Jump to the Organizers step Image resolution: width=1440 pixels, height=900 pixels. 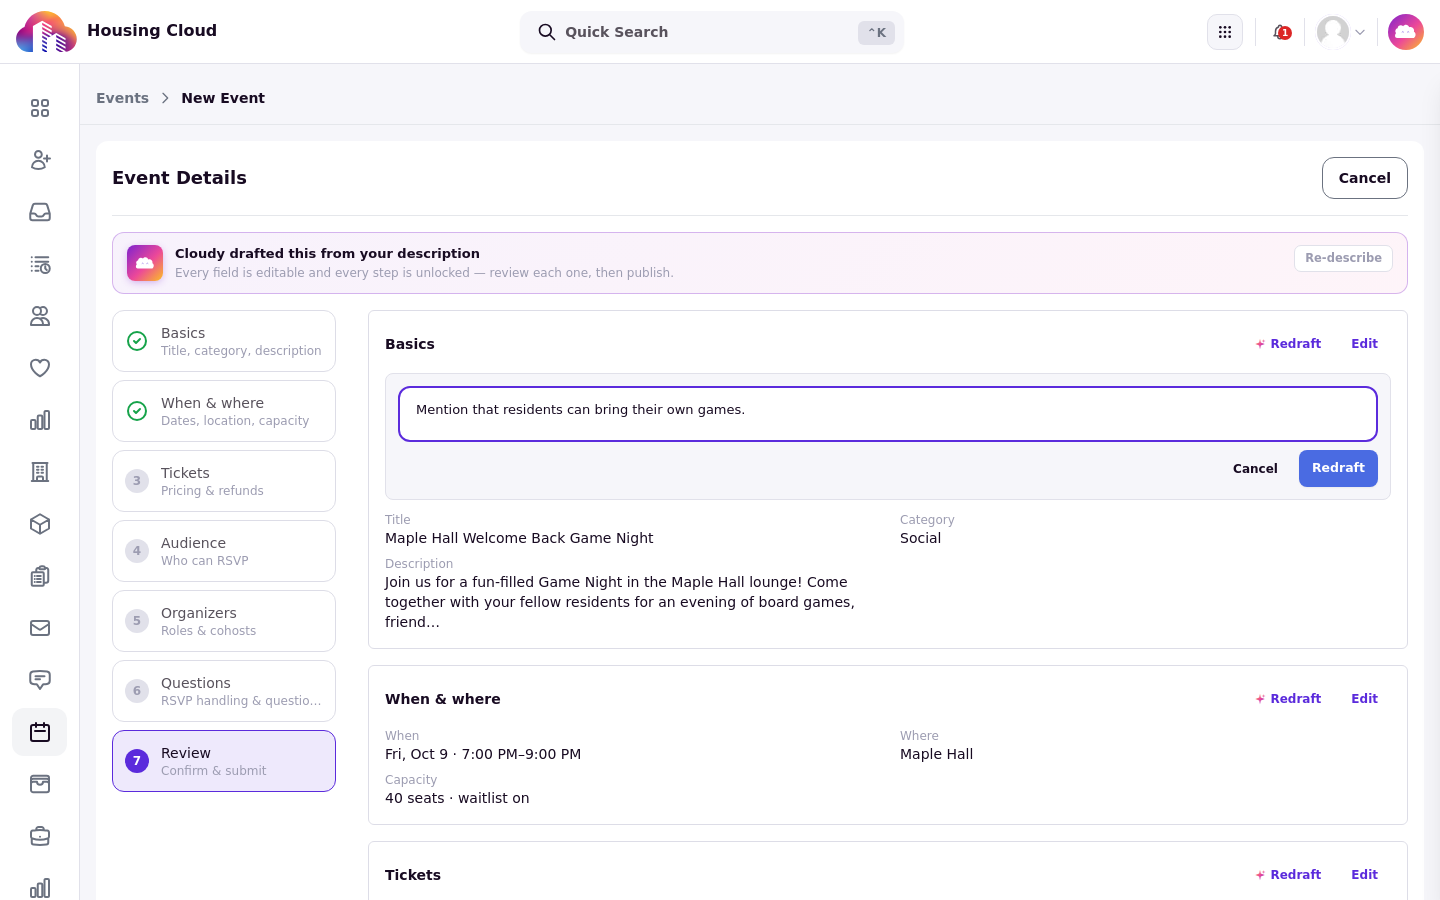pos(224,621)
